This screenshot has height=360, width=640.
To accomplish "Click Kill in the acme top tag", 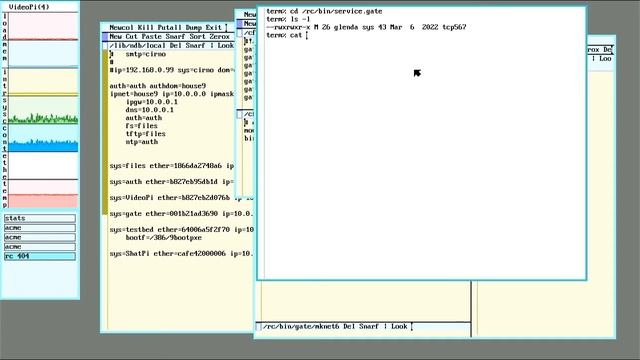I will [x=145, y=27].
